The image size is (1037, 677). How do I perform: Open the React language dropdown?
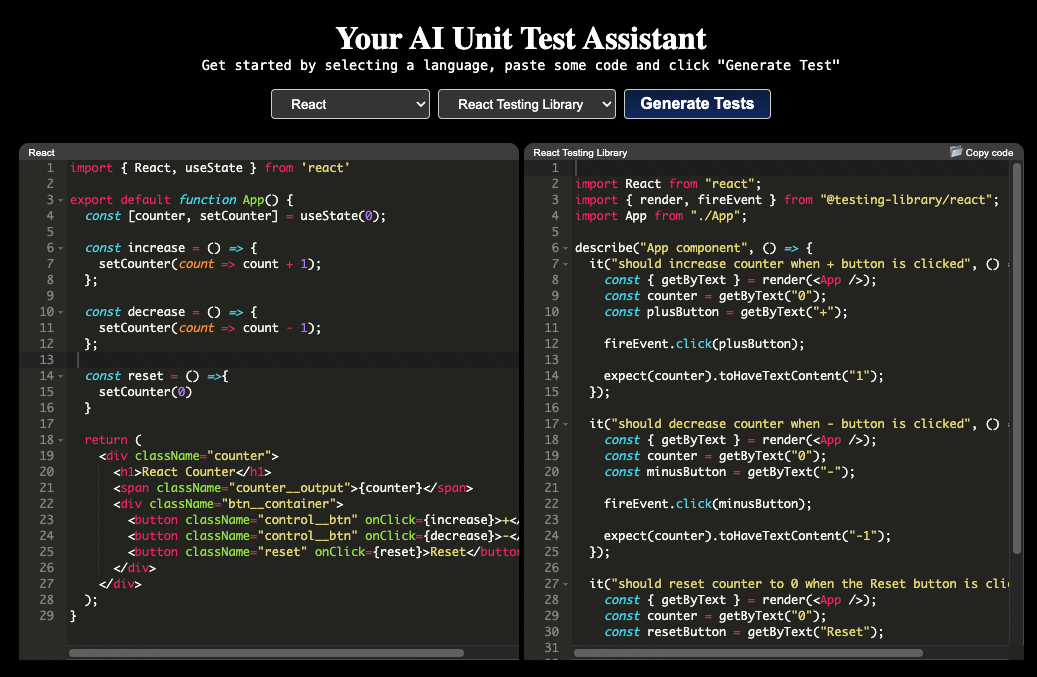click(x=350, y=104)
